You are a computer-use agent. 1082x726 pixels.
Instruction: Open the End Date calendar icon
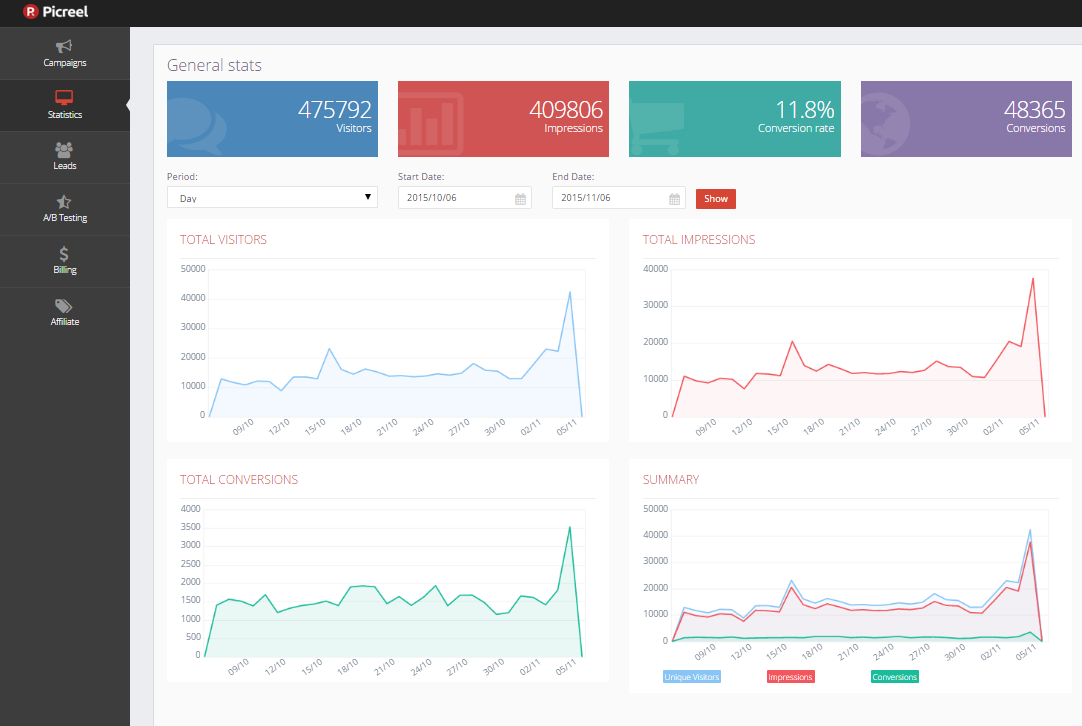pyautogui.click(x=674, y=199)
